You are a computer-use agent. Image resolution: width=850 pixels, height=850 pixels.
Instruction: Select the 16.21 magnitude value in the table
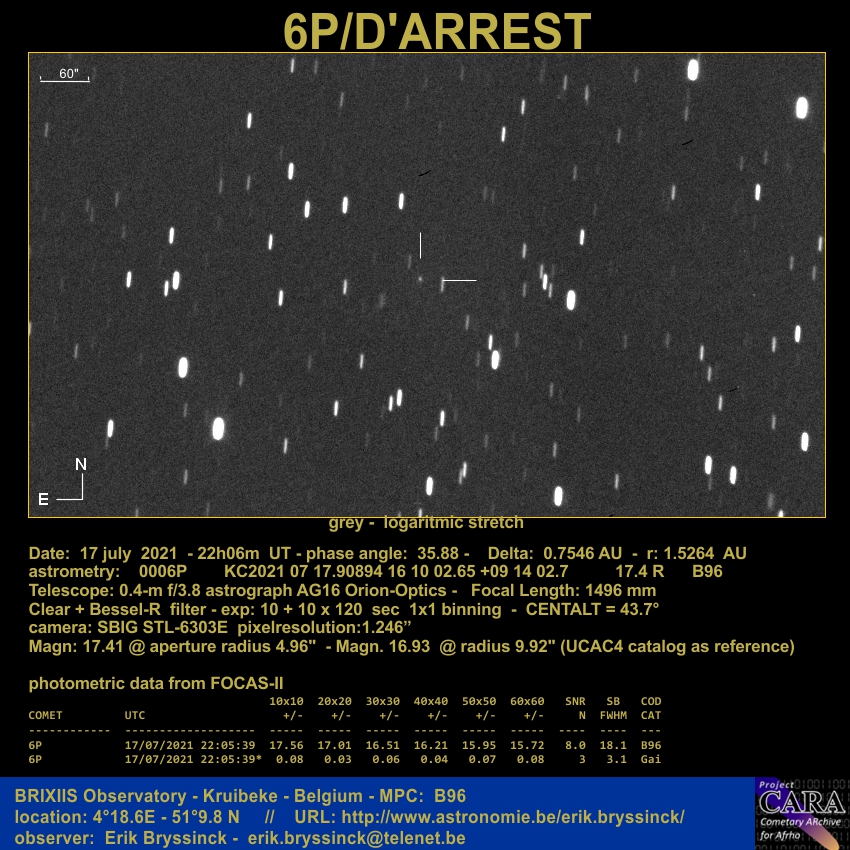click(431, 745)
